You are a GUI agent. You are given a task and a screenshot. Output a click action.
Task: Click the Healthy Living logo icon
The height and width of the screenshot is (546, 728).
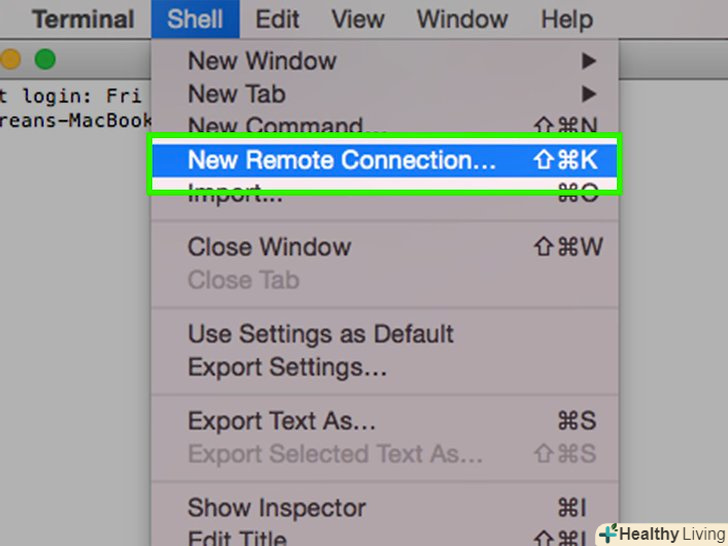coord(607,533)
